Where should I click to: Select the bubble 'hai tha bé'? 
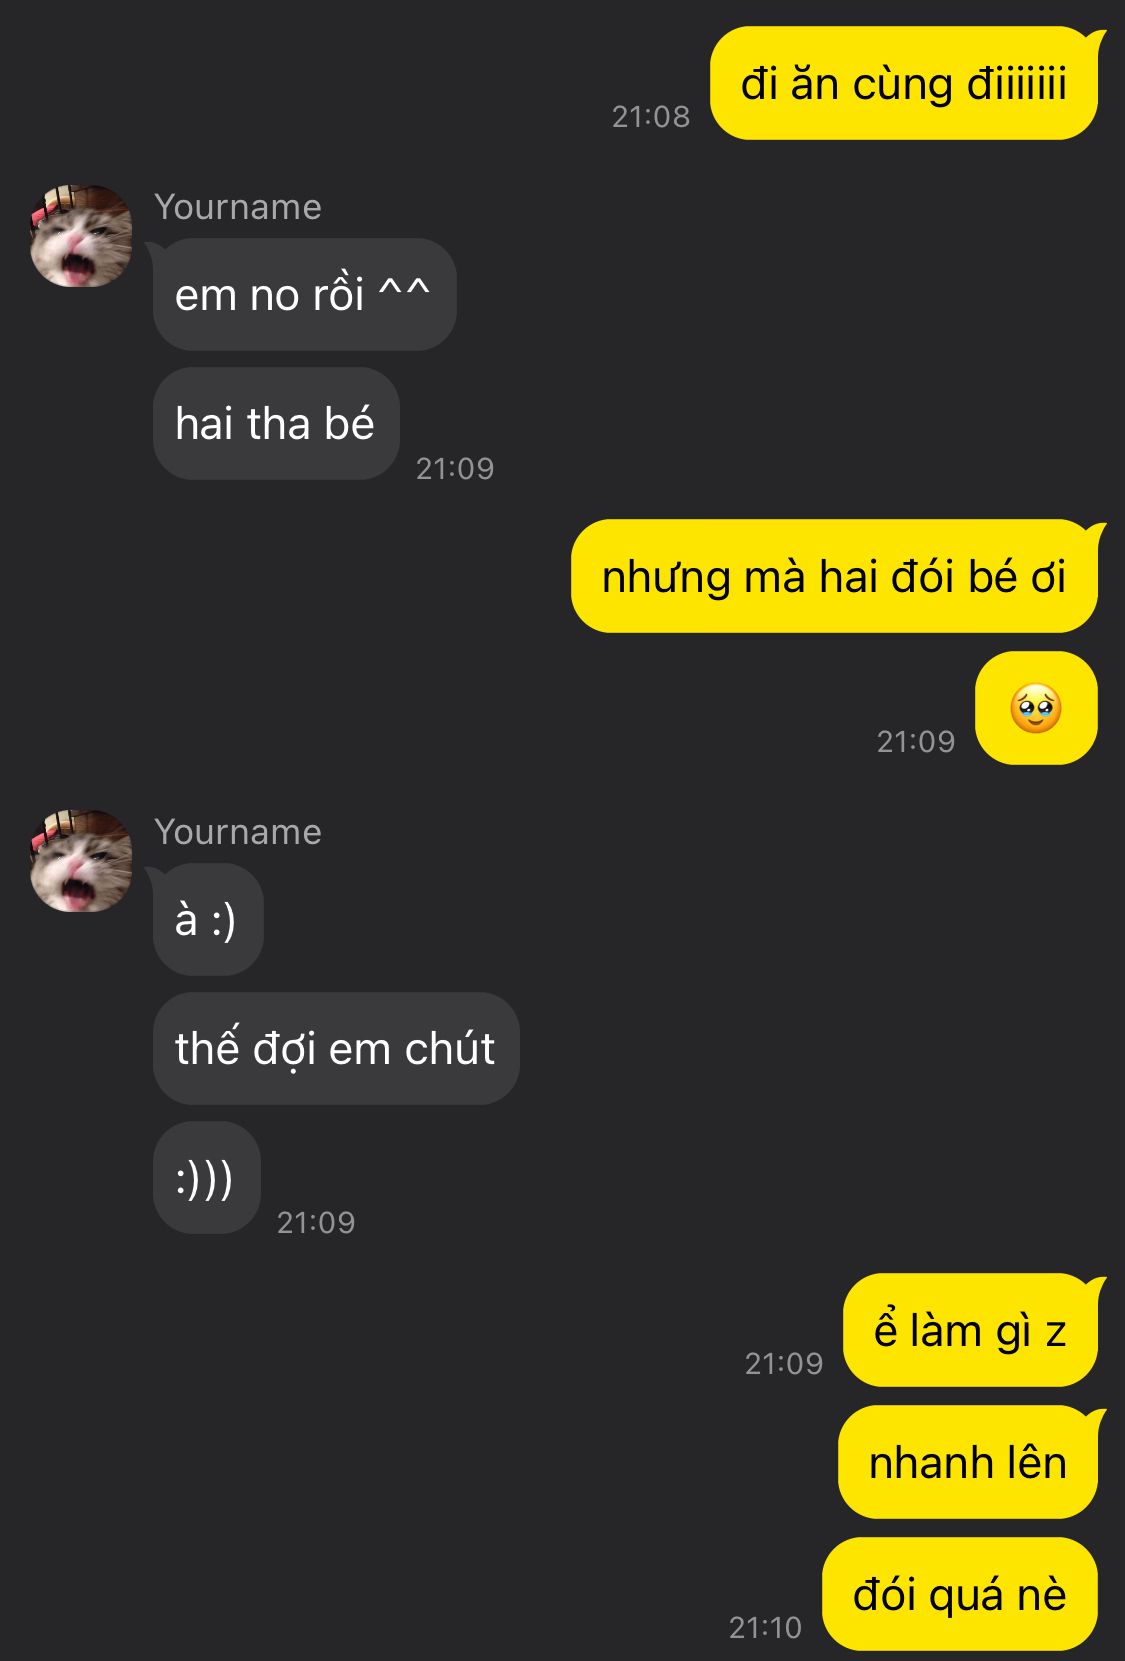point(276,423)
